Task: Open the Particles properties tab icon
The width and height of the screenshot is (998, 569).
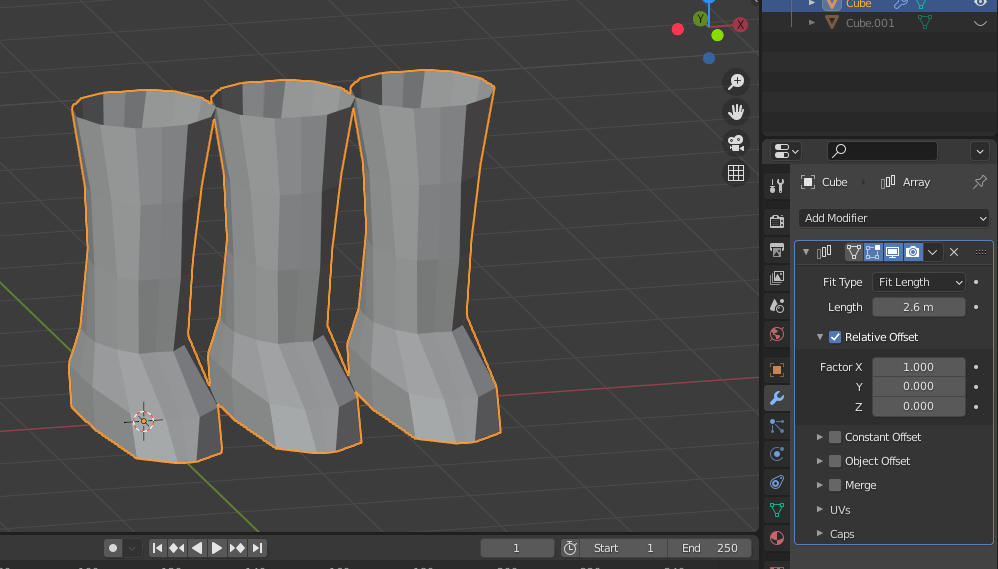Action: coord(777,426)
